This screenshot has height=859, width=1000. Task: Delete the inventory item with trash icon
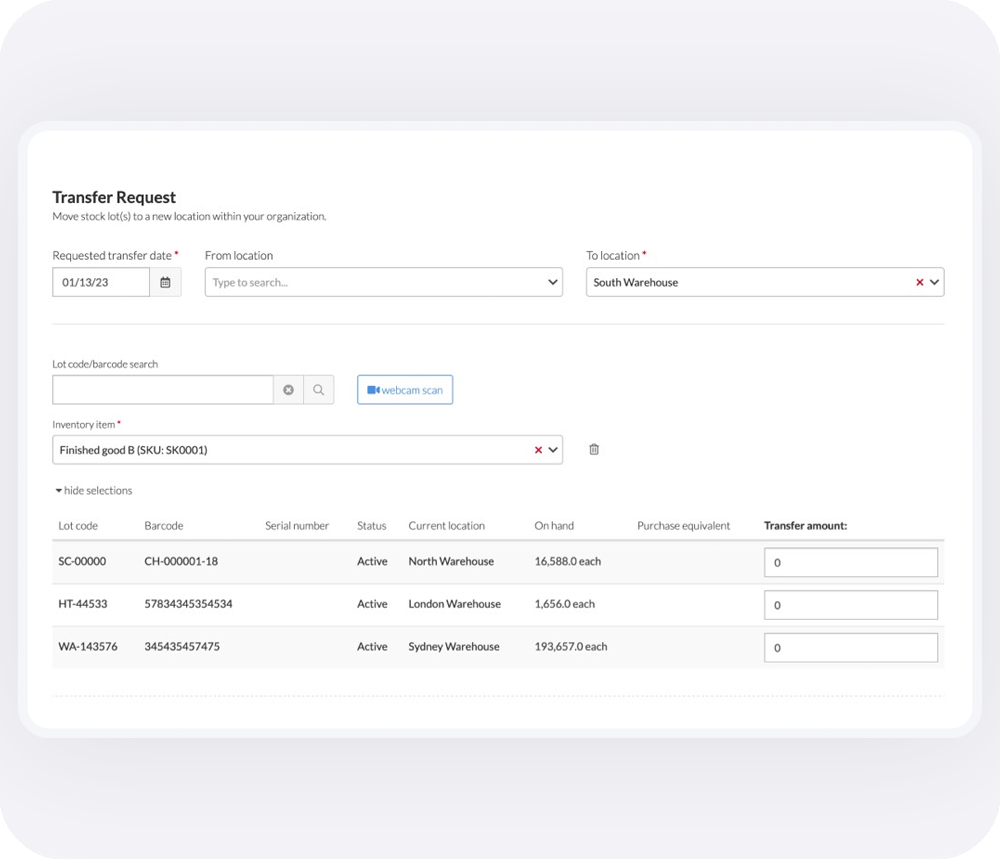pos(594,450)
